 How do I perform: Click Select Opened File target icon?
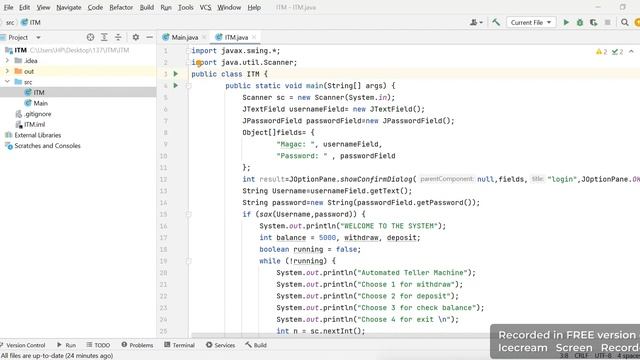(90, 37)
